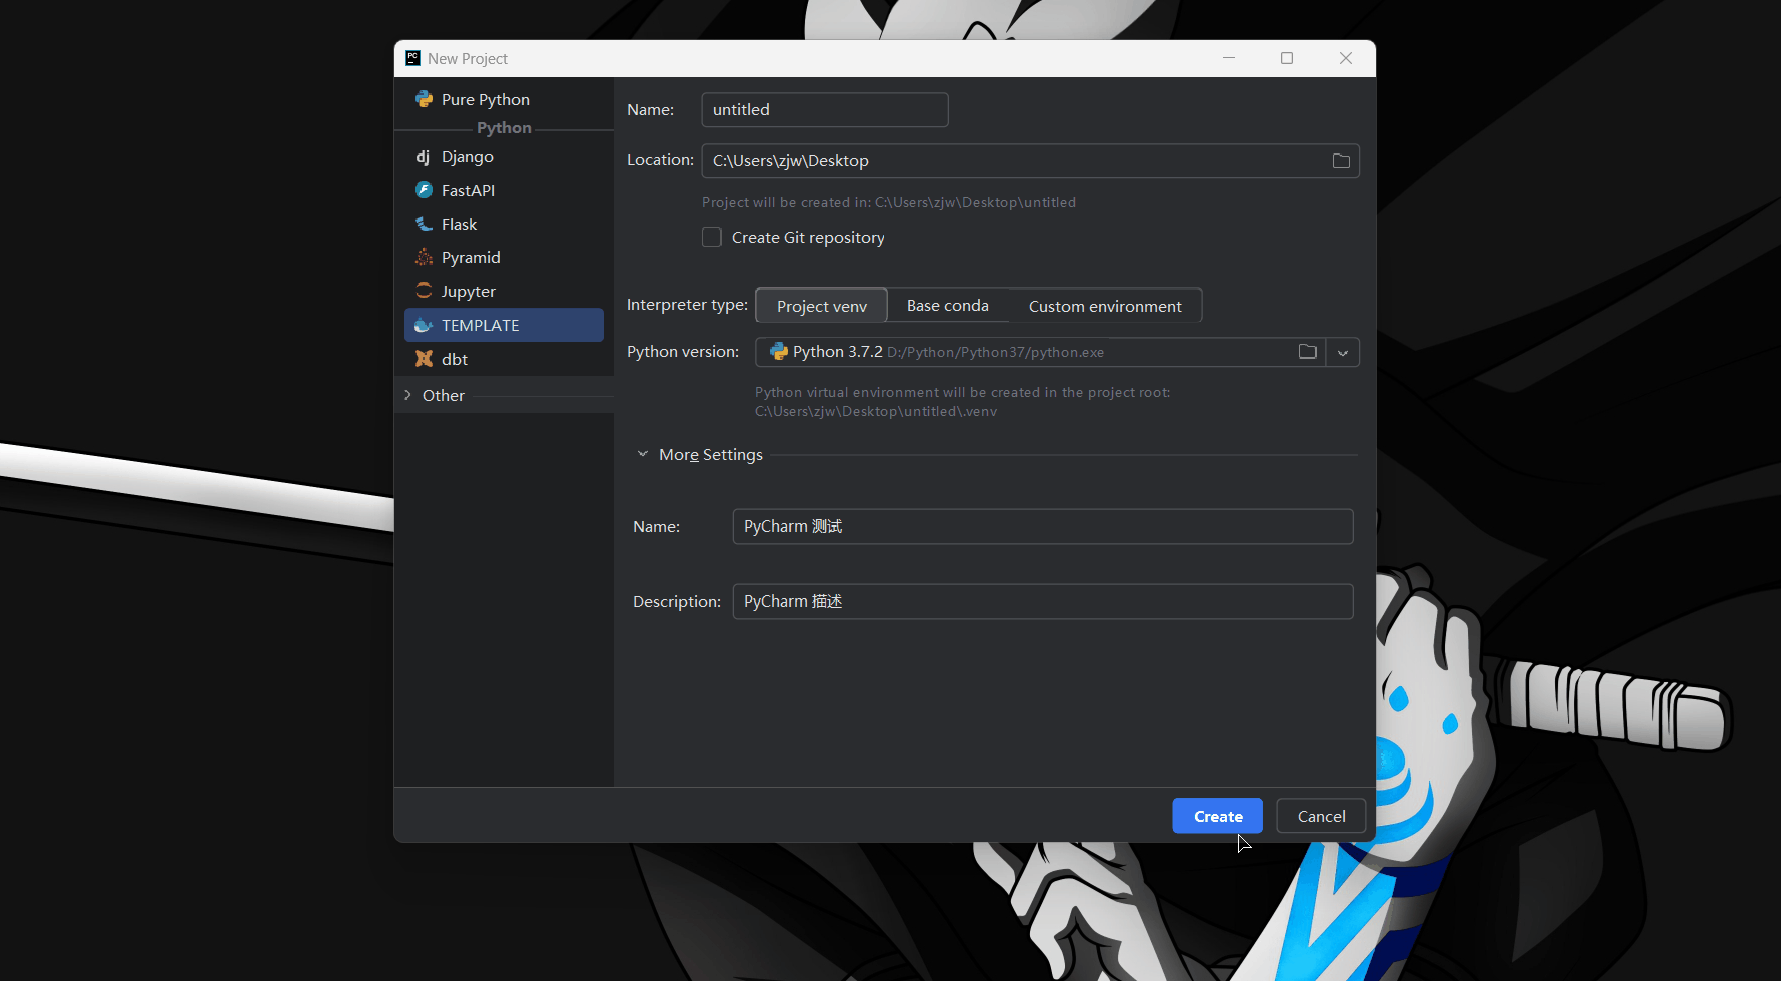
Task: Click the Django icon in sidebar
Action: (x=424, y=157)
